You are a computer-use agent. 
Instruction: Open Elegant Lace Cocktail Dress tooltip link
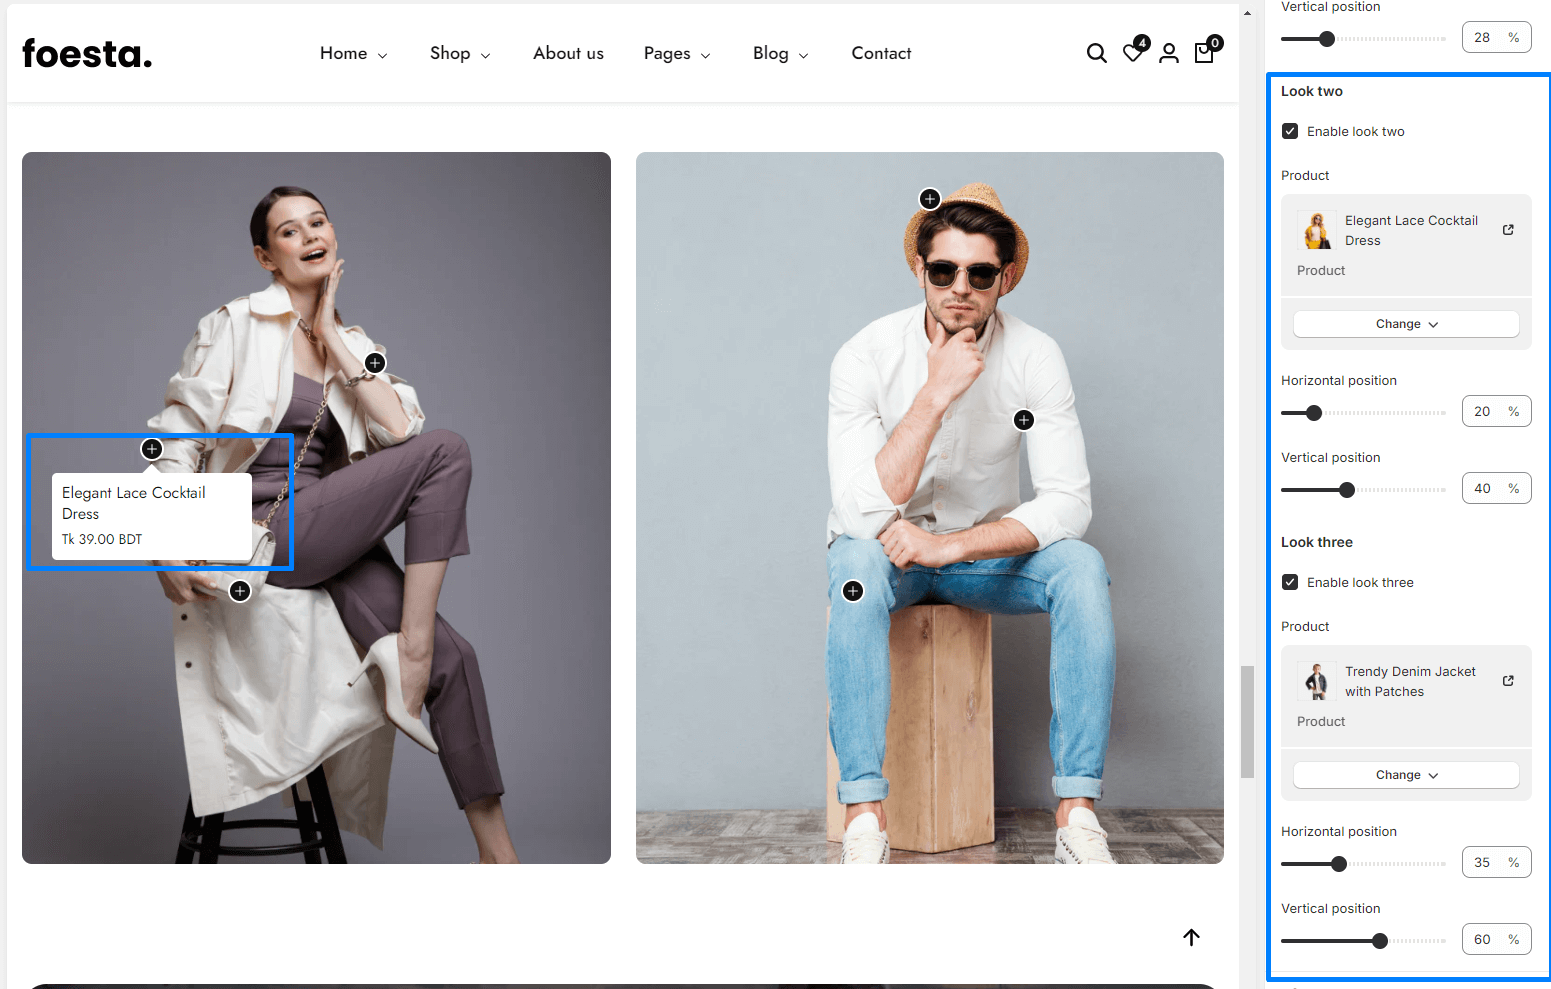pos(134,503)
